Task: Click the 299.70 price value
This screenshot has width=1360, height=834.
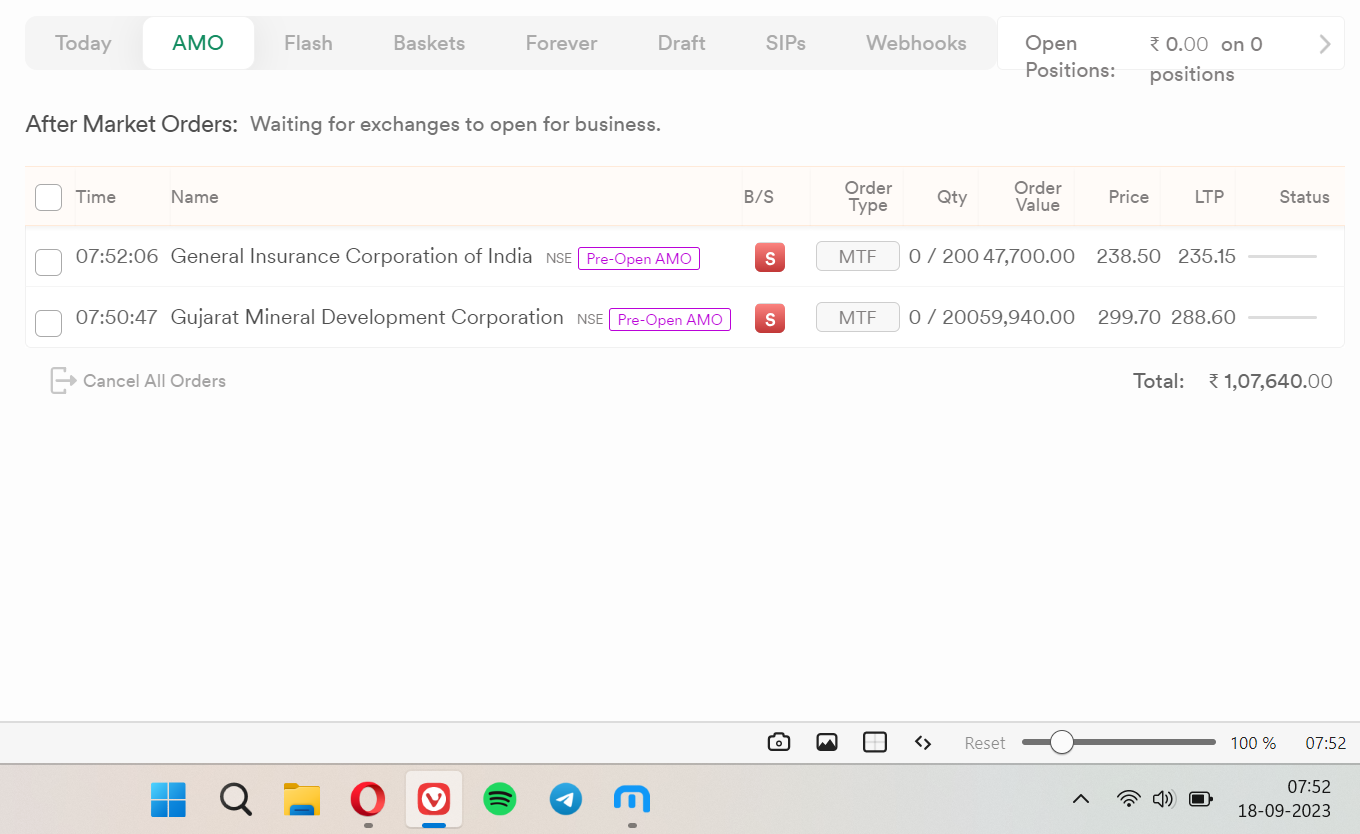Action: [x=1128, y=317]
